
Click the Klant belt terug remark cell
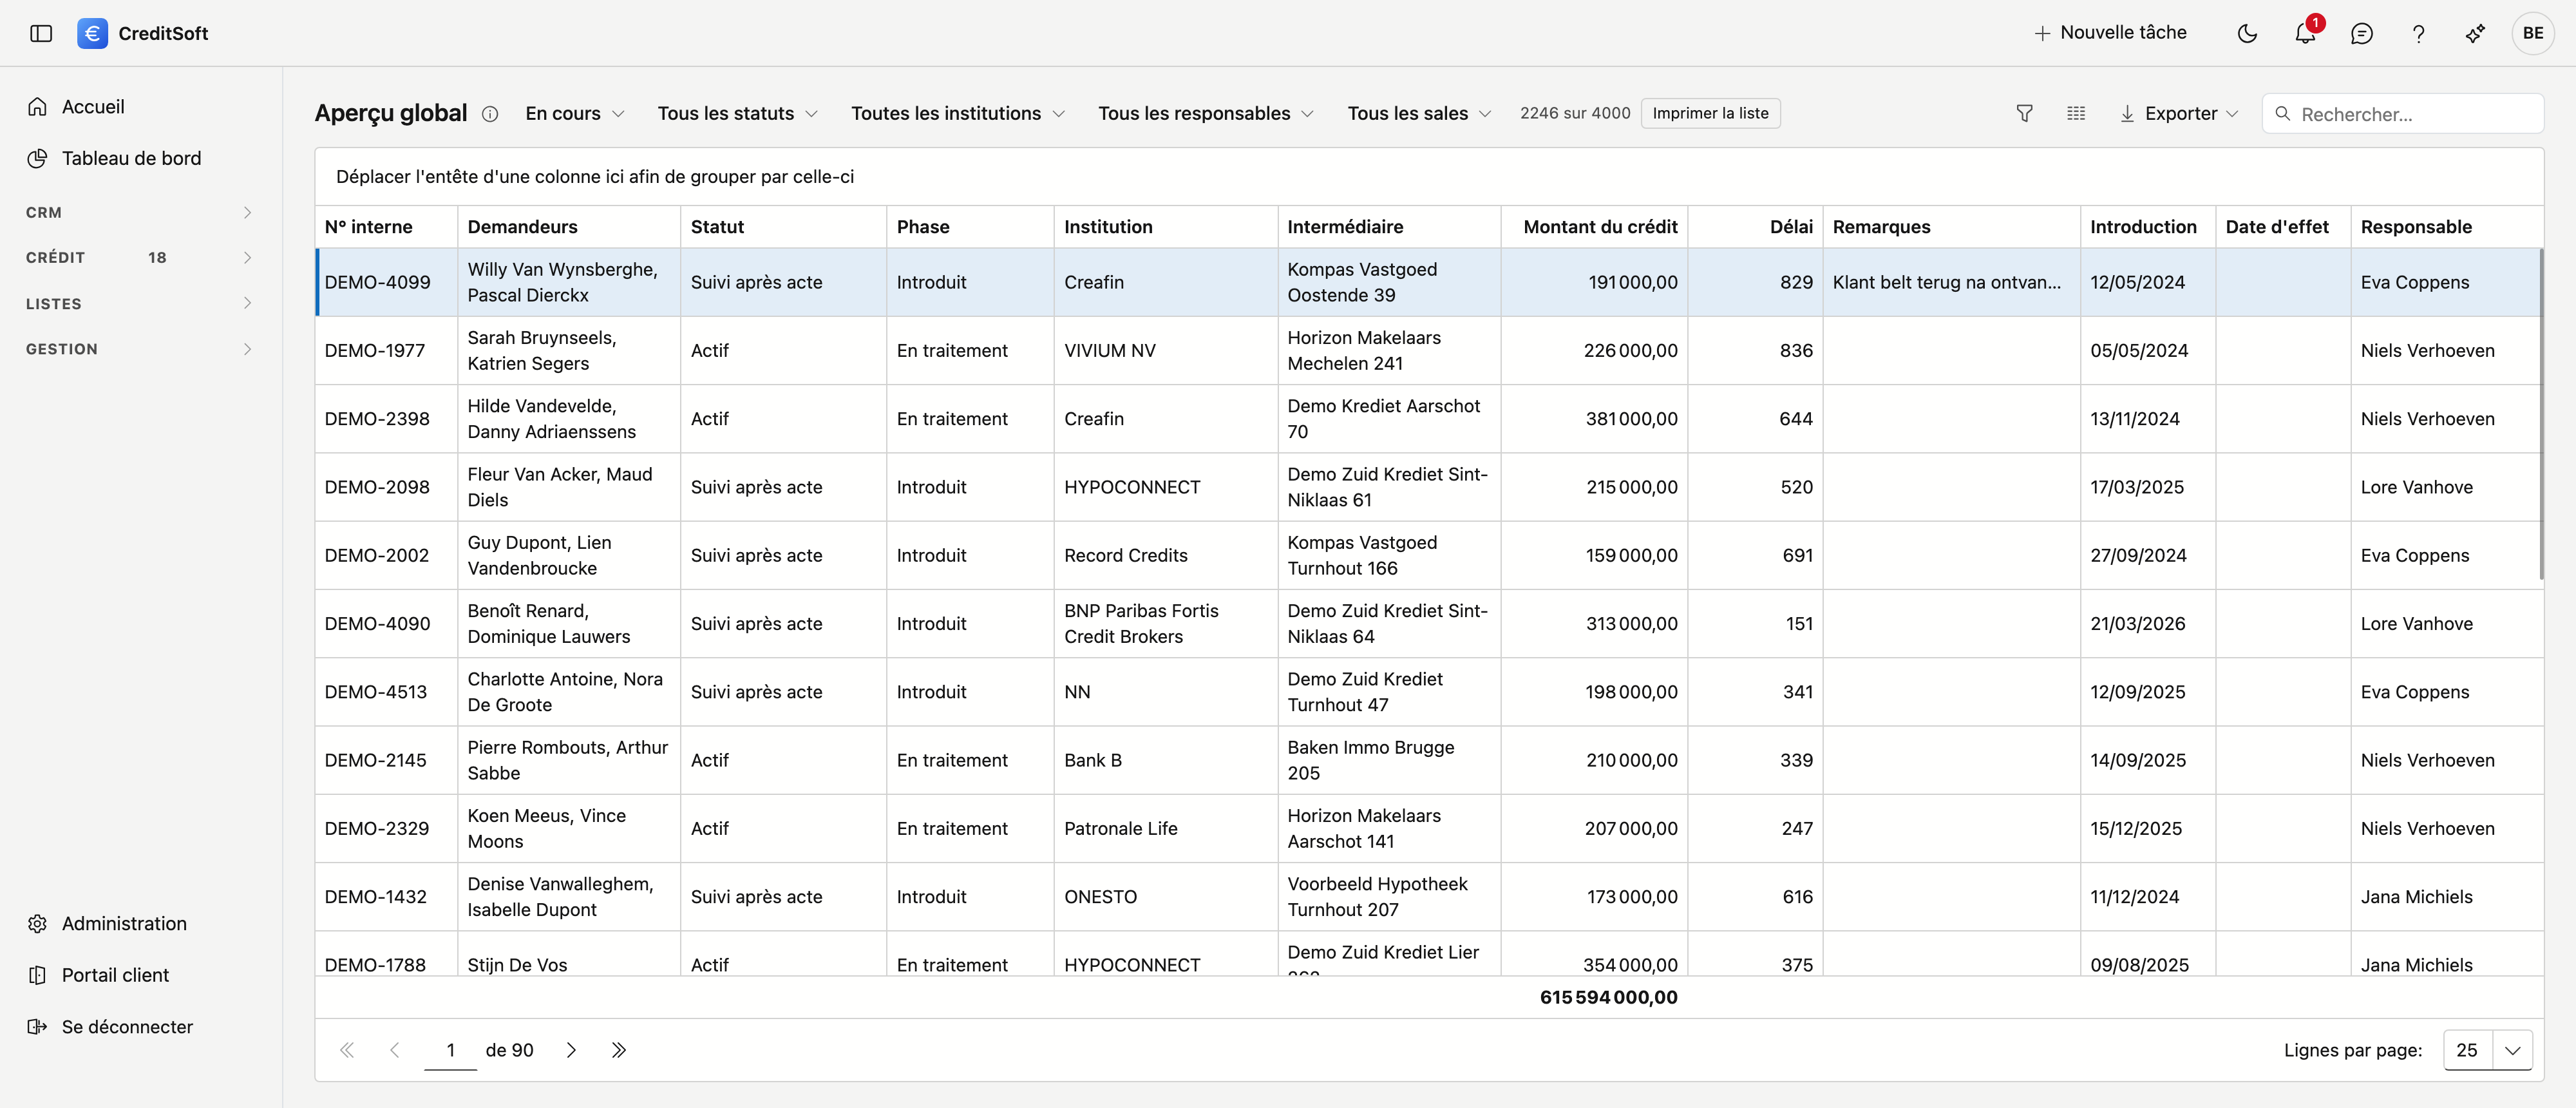(1951, 283)
